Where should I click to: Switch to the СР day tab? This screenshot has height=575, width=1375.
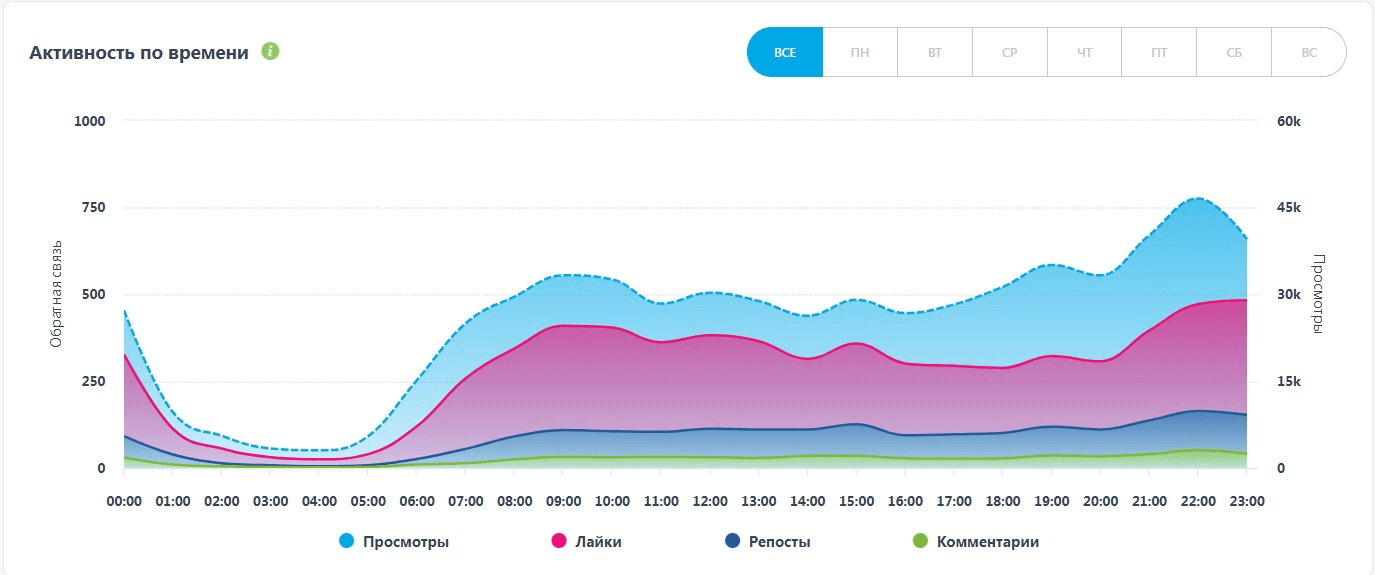(x=1010, y=52)
